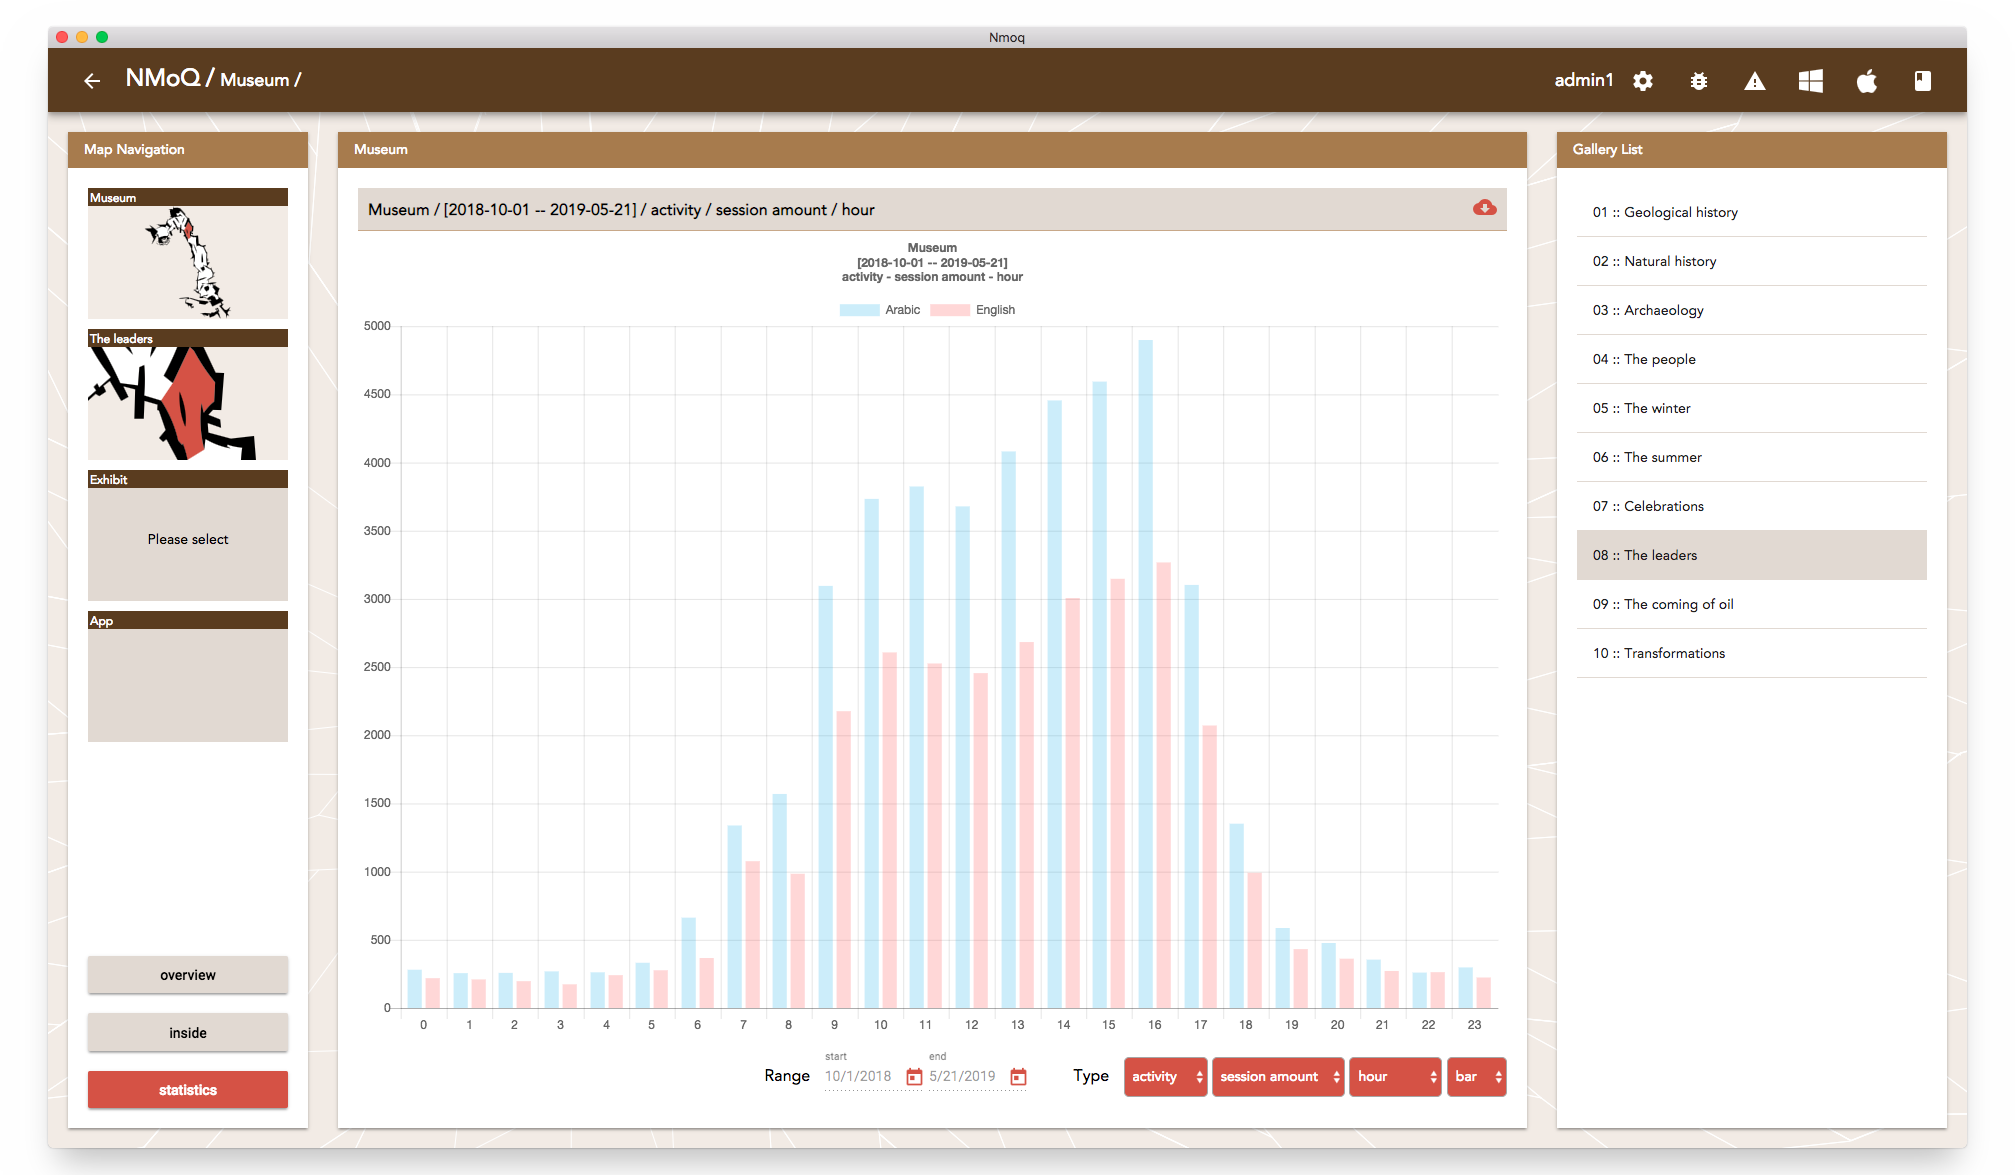Image resolution: width=2015 pixels, height=1175 pixels.
Task: Download chart via the cloud icon
Action: 1485,208
